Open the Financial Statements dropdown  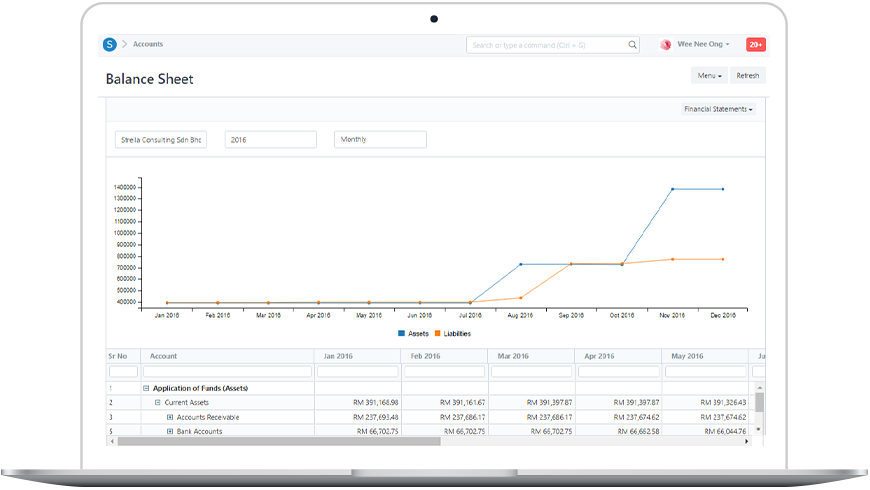718,109
